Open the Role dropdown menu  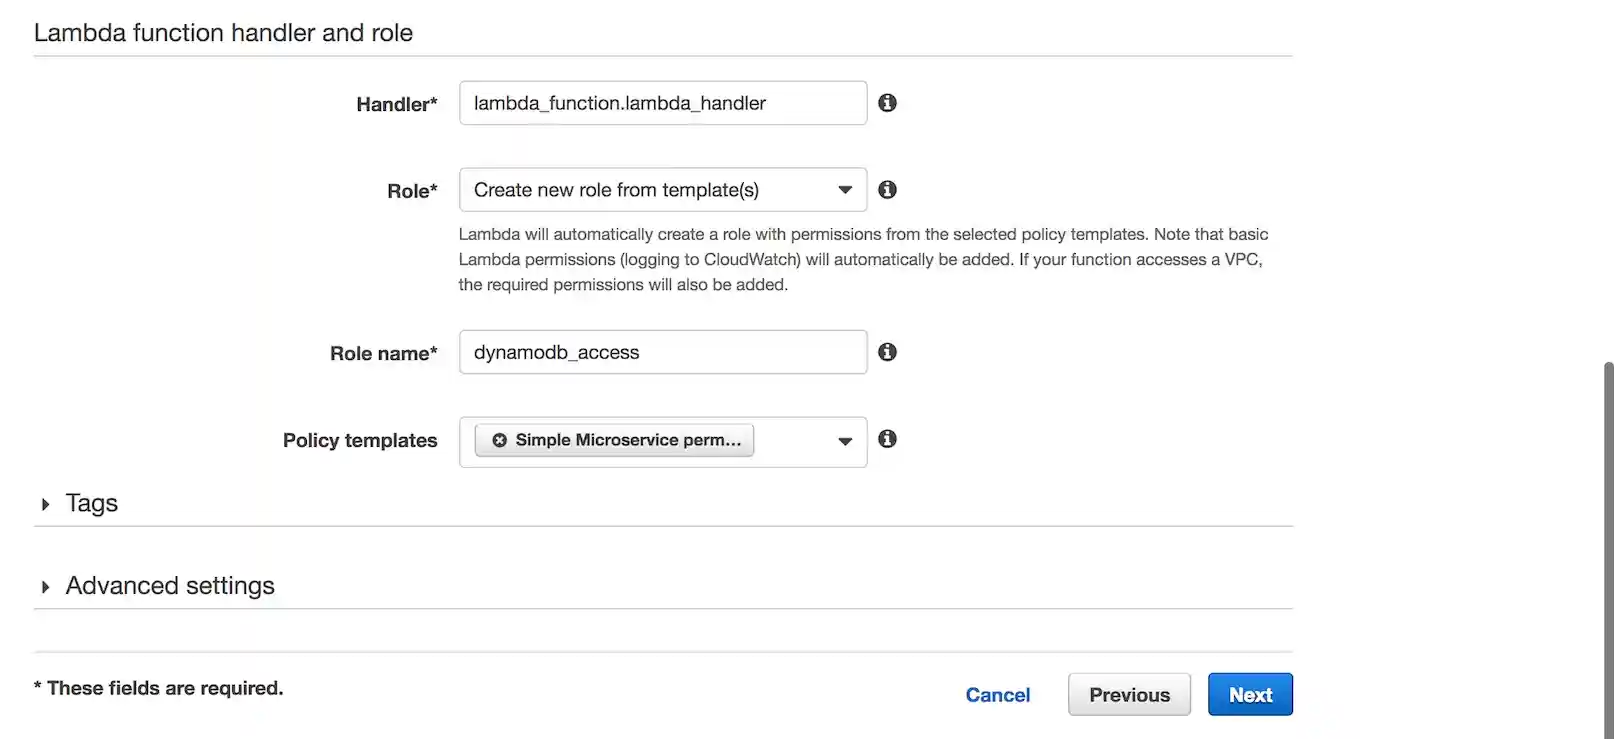[662, 189]
